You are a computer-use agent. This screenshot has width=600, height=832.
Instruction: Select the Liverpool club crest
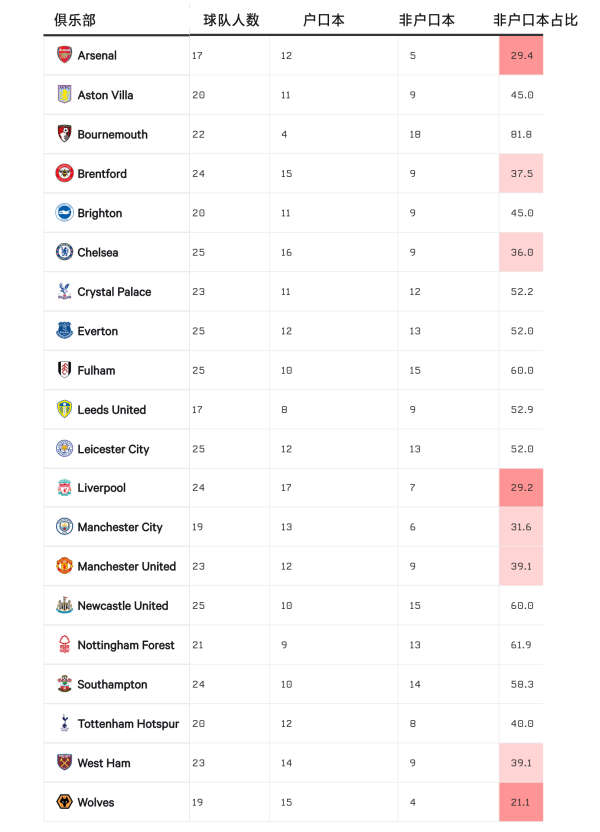[64, 488]
